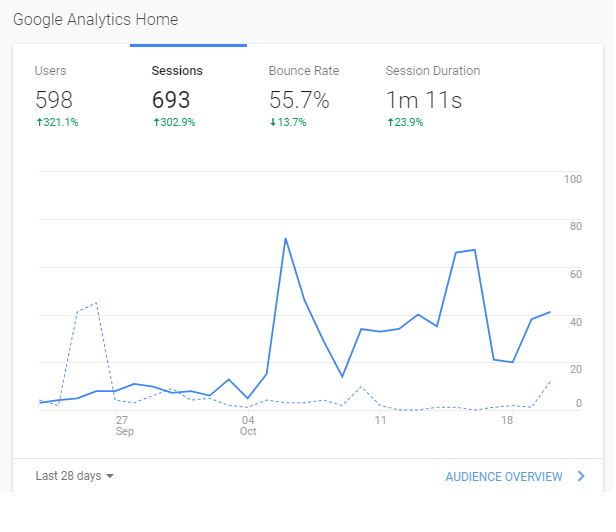Screen dimensions: 616x532
Task: Click the sessions line peak after 04 Oct
Action: coord(286,238)
